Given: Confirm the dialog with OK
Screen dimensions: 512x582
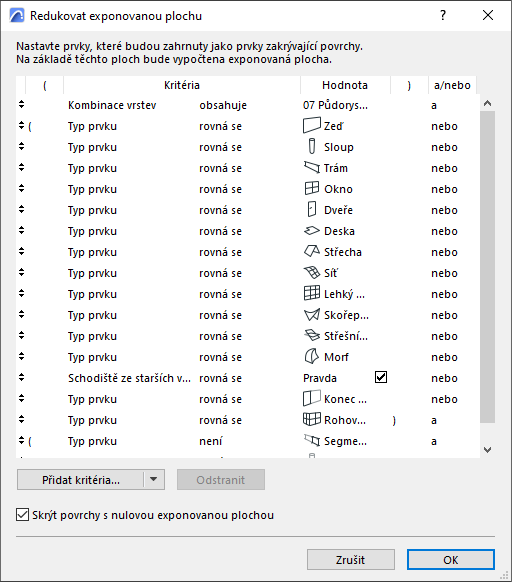Looking at the screenshot, I should click(451, 559).
